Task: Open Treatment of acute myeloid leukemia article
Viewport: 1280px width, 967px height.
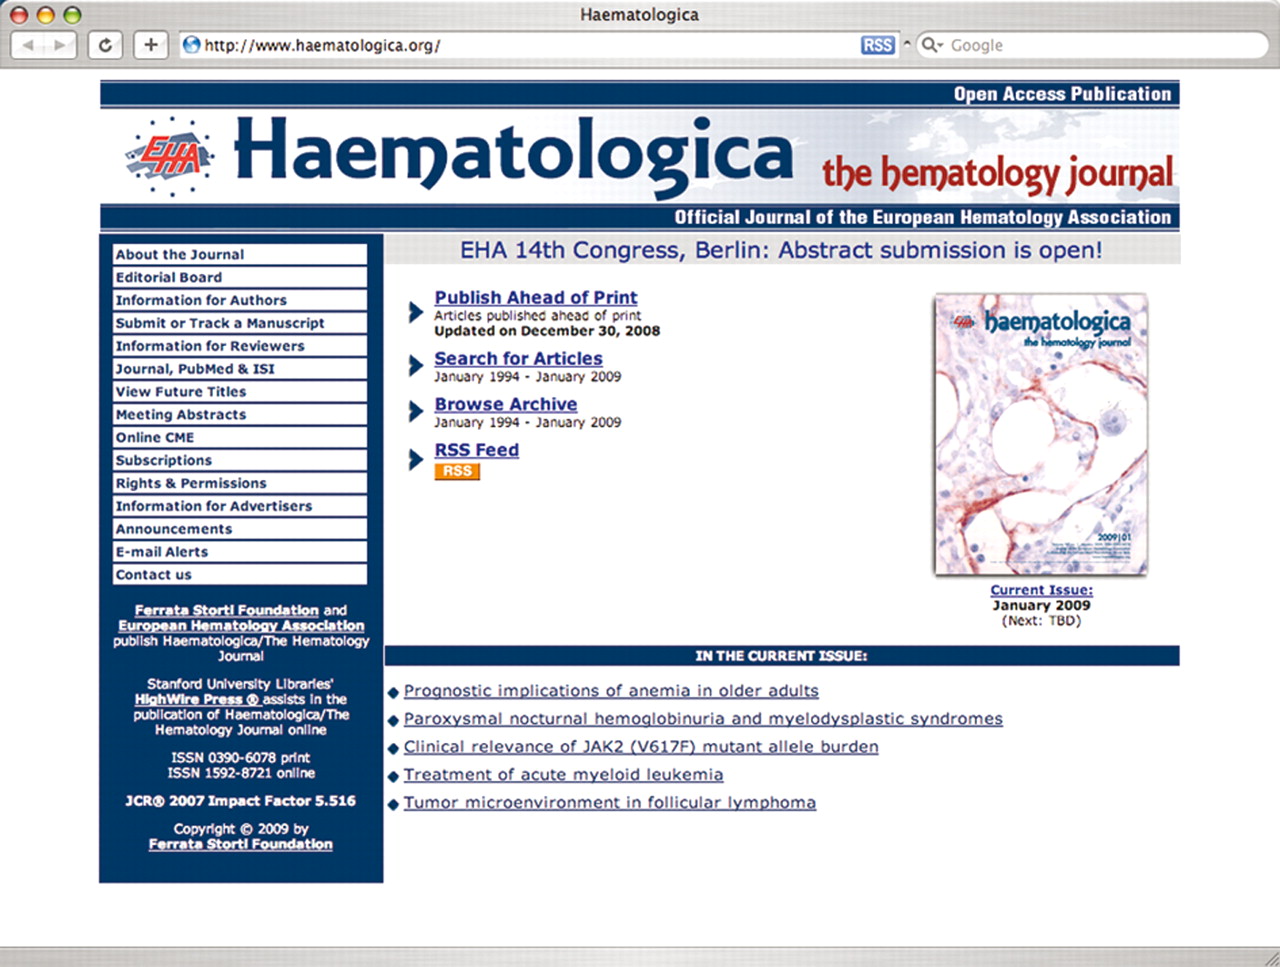Action: click(x=563, y=775)
